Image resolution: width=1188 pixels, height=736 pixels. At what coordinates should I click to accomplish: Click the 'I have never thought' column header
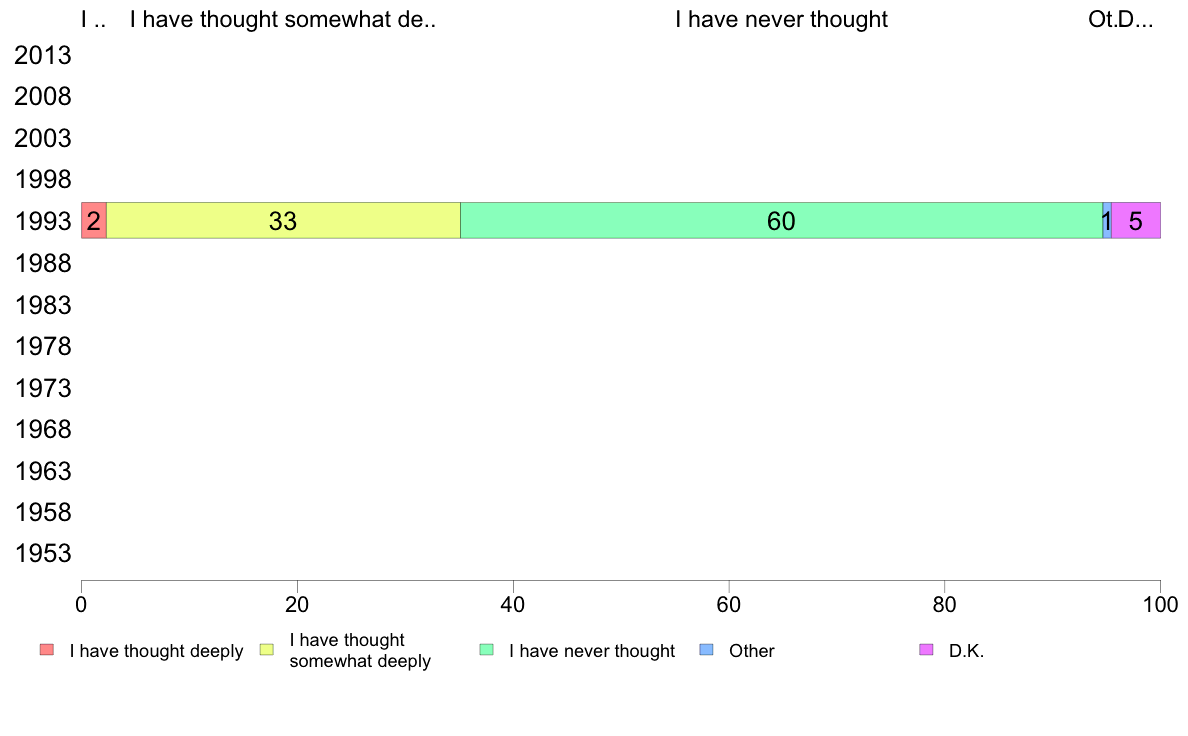[781, 19]
